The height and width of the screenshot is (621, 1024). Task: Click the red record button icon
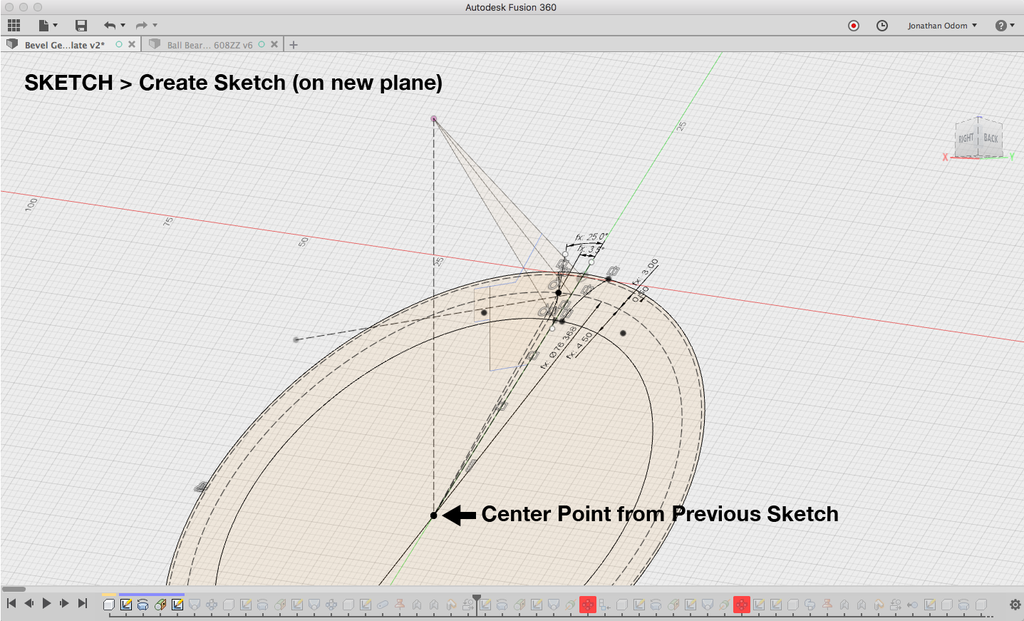coord(854,25)
